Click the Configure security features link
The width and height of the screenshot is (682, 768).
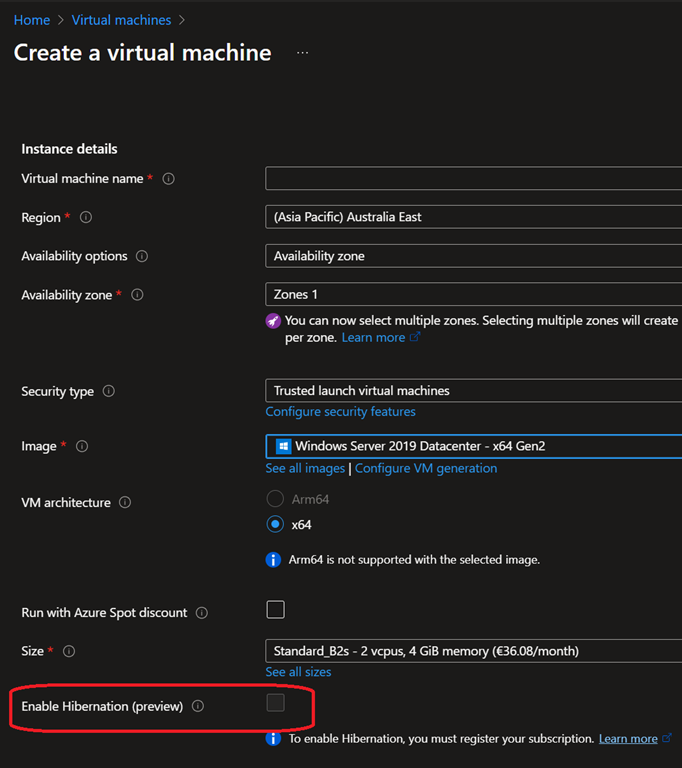(x=340, y=412)
